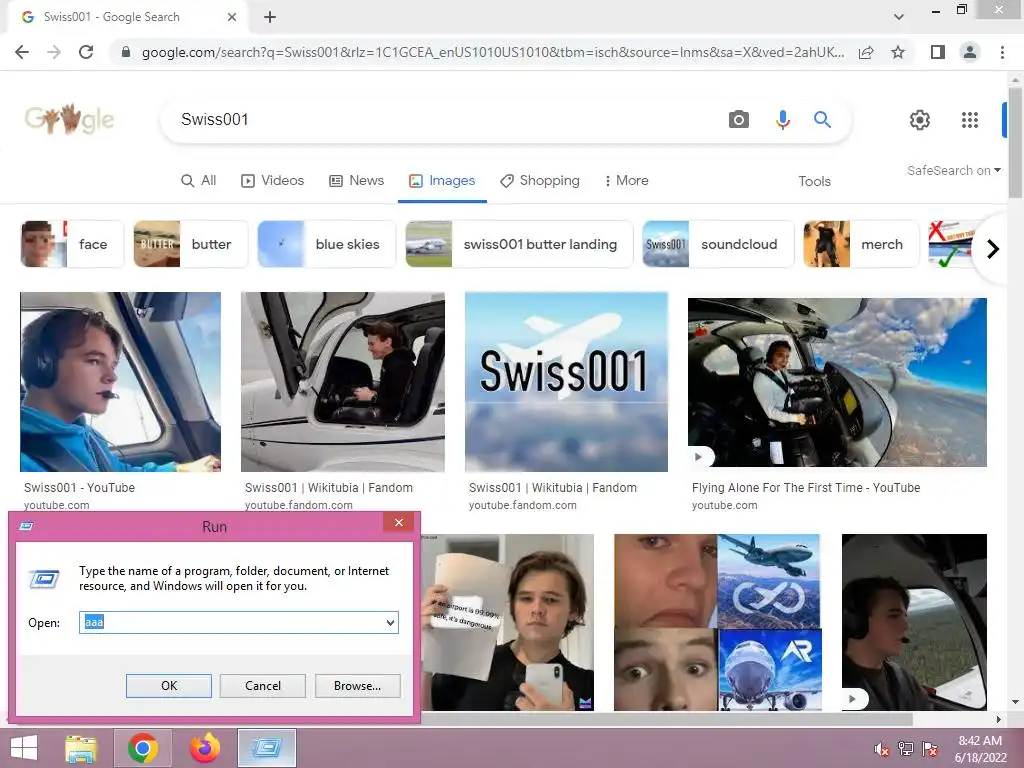This screenshot has width=1024, height=768.
Task: Open the taskbar clock and date
Action: [x=980, y=749]
